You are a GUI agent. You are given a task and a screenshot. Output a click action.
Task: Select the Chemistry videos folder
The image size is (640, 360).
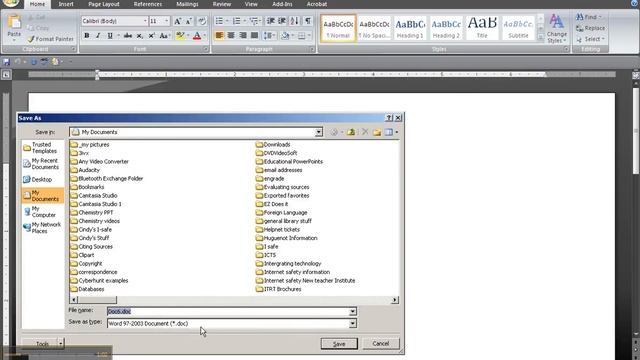[95, 221]
